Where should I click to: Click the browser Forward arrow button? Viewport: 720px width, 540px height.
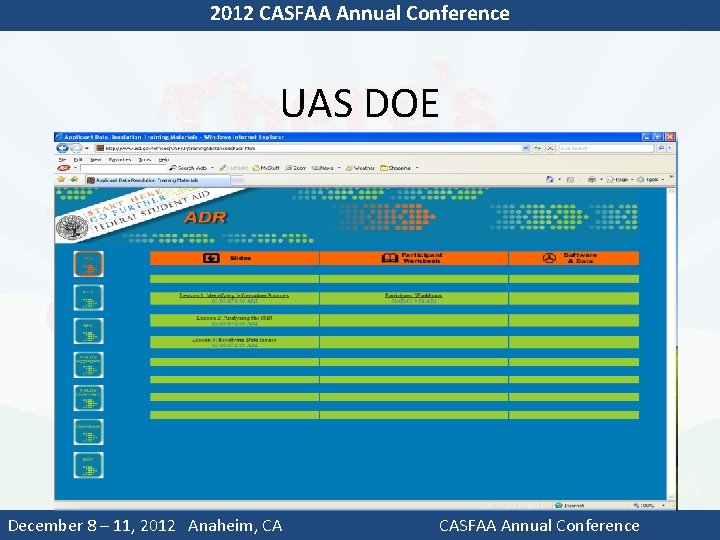[76, 148]
